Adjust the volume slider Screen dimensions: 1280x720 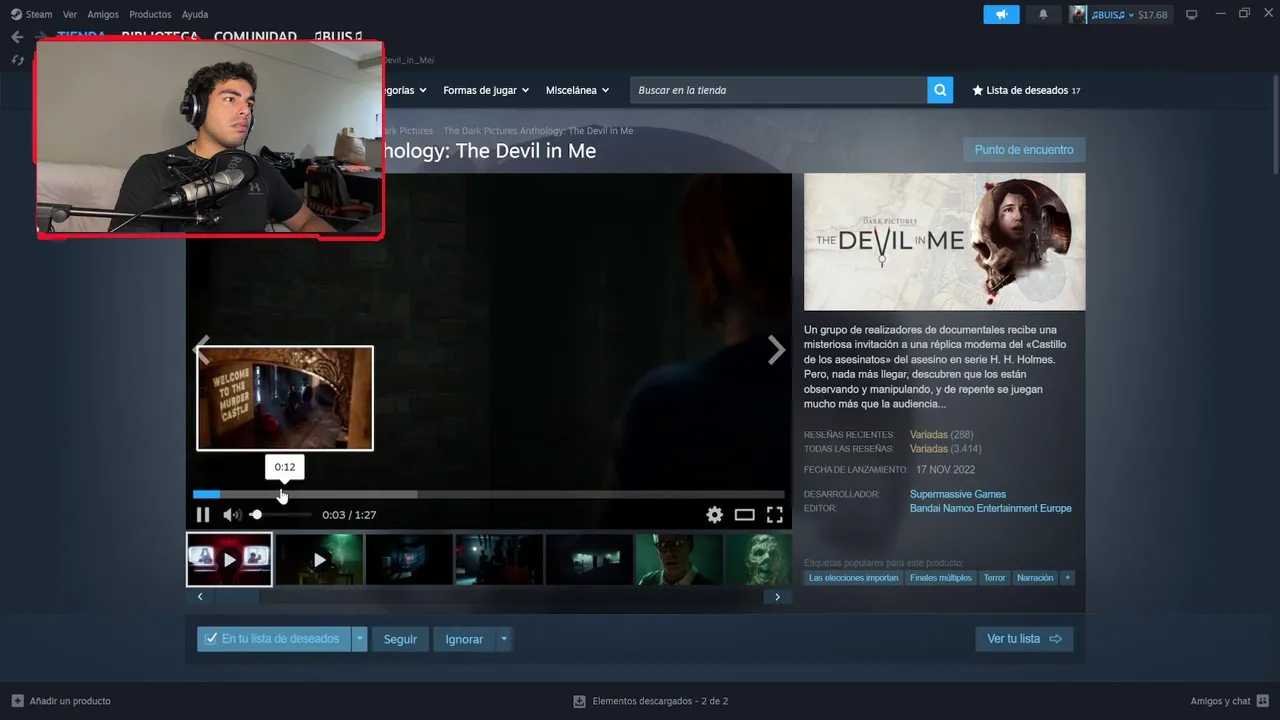click(x=280, y=515)
